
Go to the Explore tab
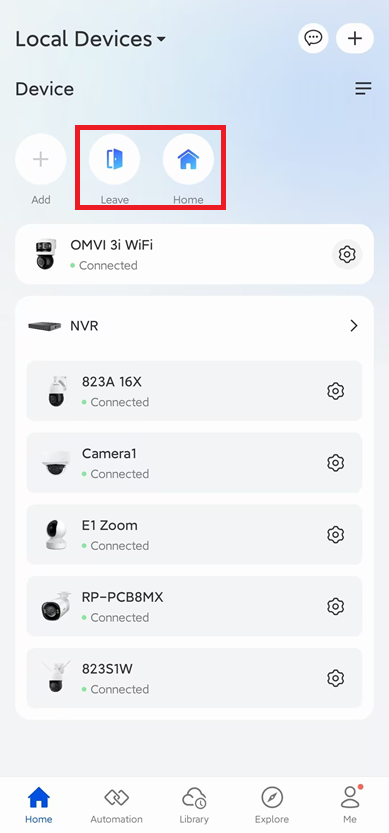pos(272,805)
